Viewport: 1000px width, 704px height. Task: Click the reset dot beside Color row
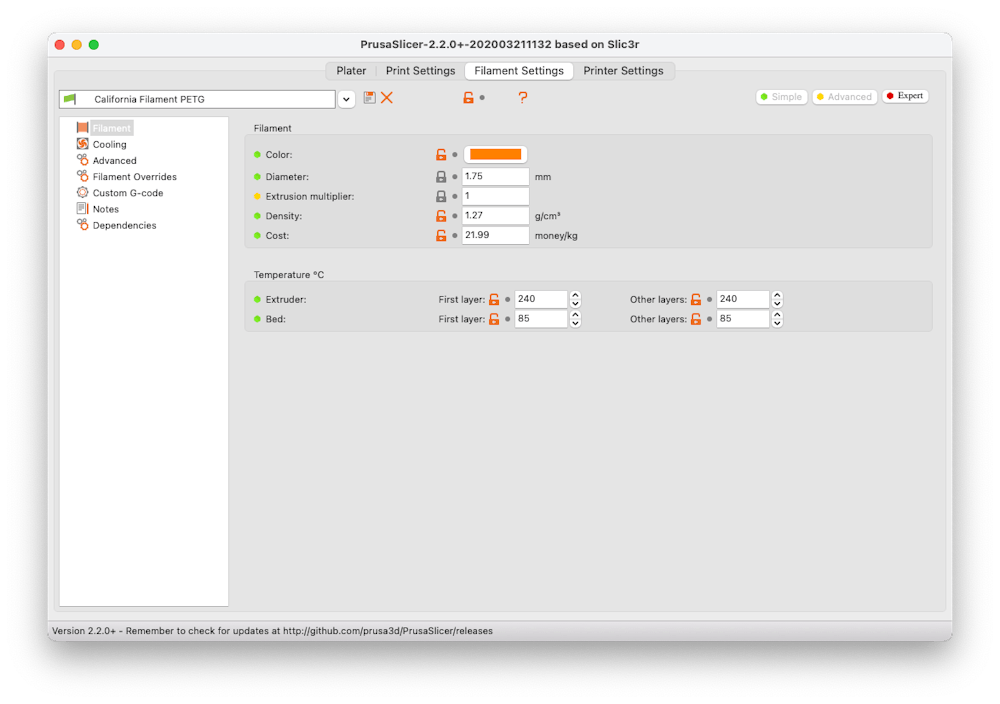455,155
